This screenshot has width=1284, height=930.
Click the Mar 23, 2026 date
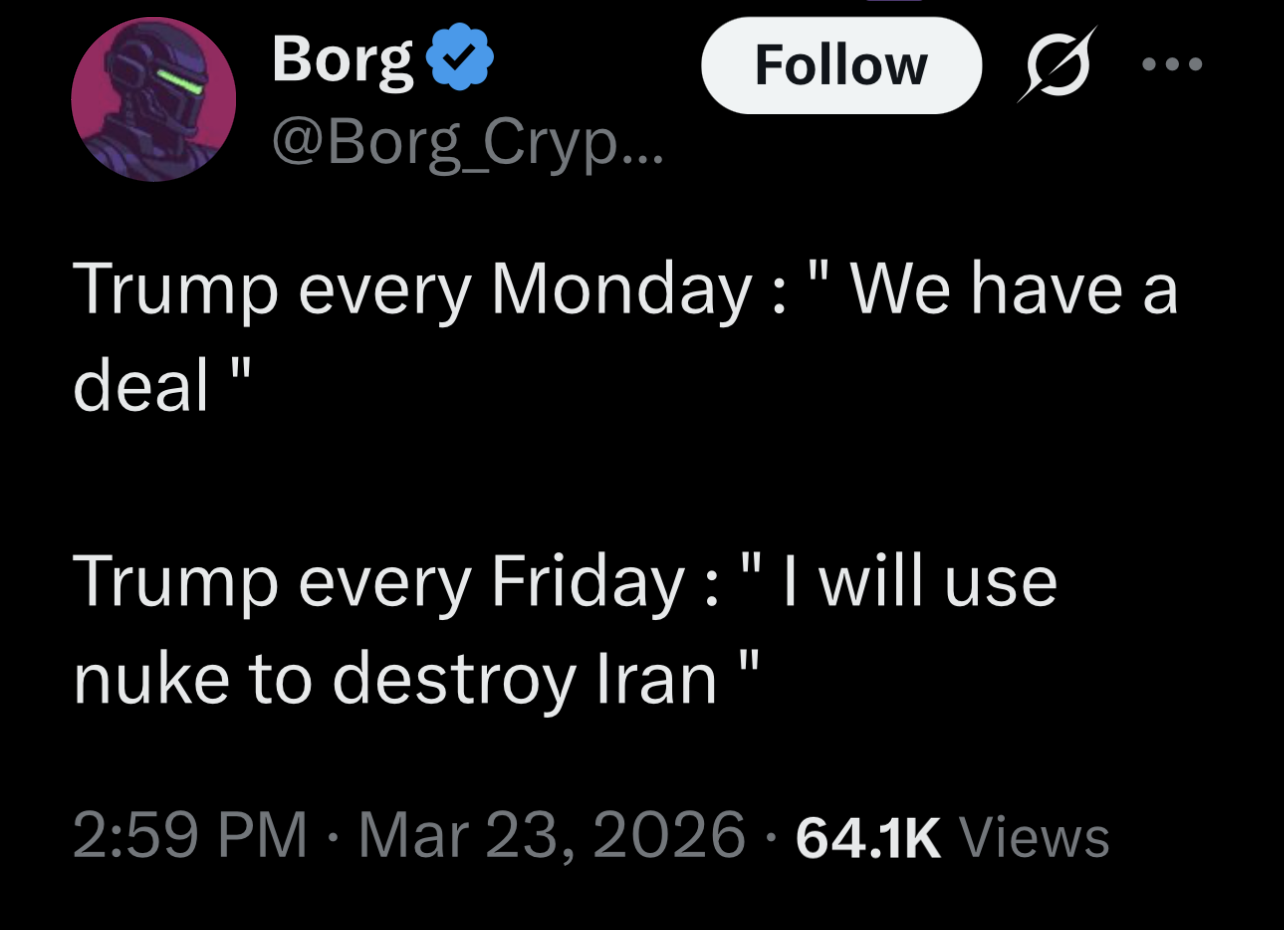coord(552,835)
